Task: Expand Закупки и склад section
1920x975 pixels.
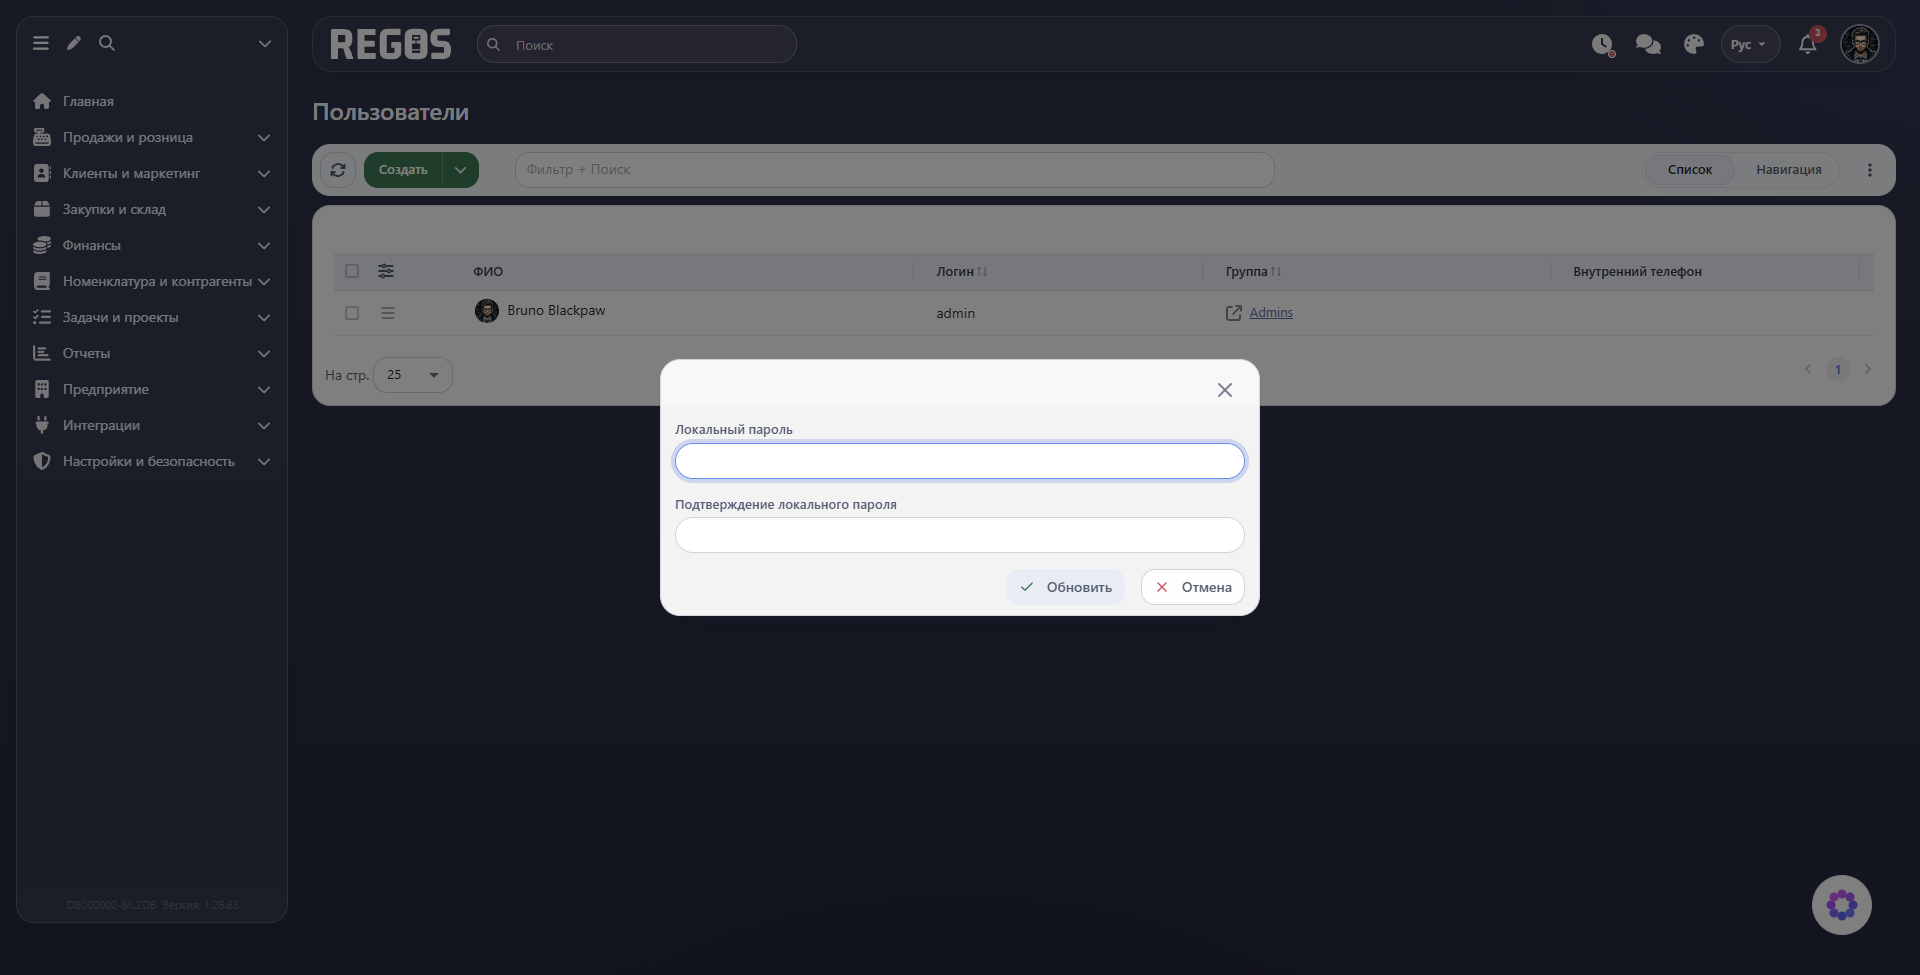Action: [152, 209]
